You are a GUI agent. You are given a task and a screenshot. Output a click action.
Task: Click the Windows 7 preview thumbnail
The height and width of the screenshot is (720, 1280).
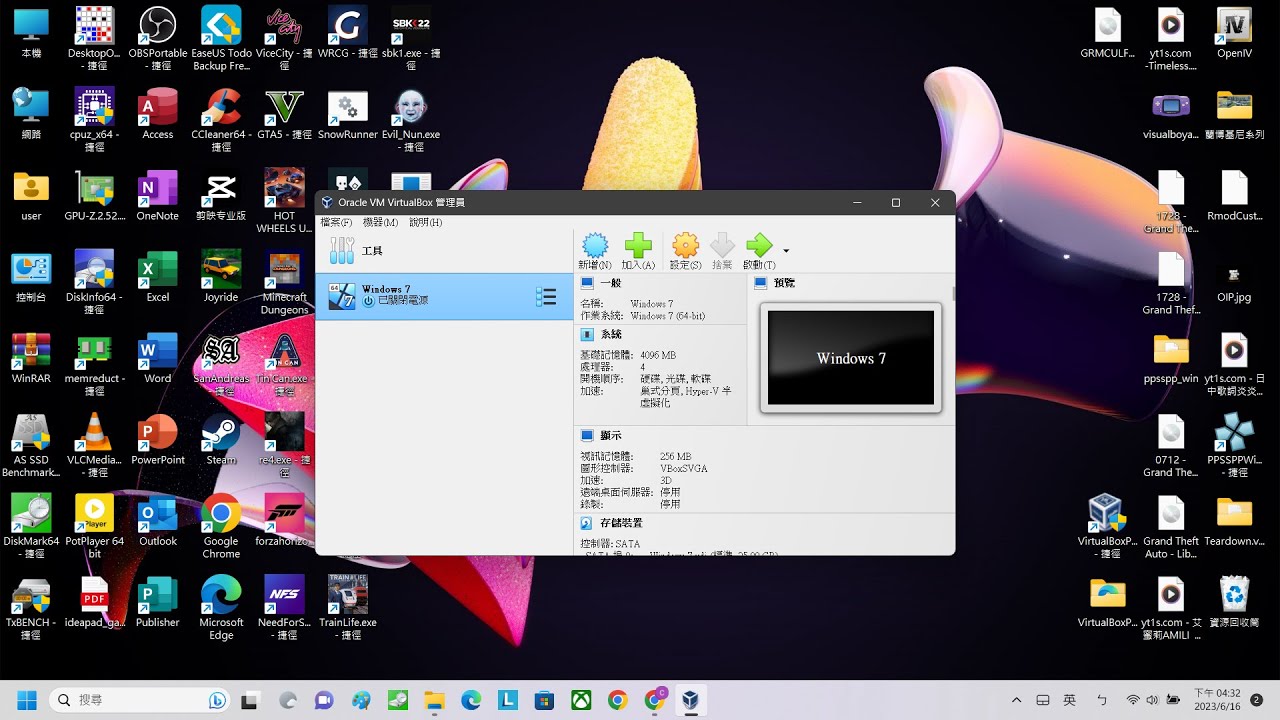(x=851, y=358)
